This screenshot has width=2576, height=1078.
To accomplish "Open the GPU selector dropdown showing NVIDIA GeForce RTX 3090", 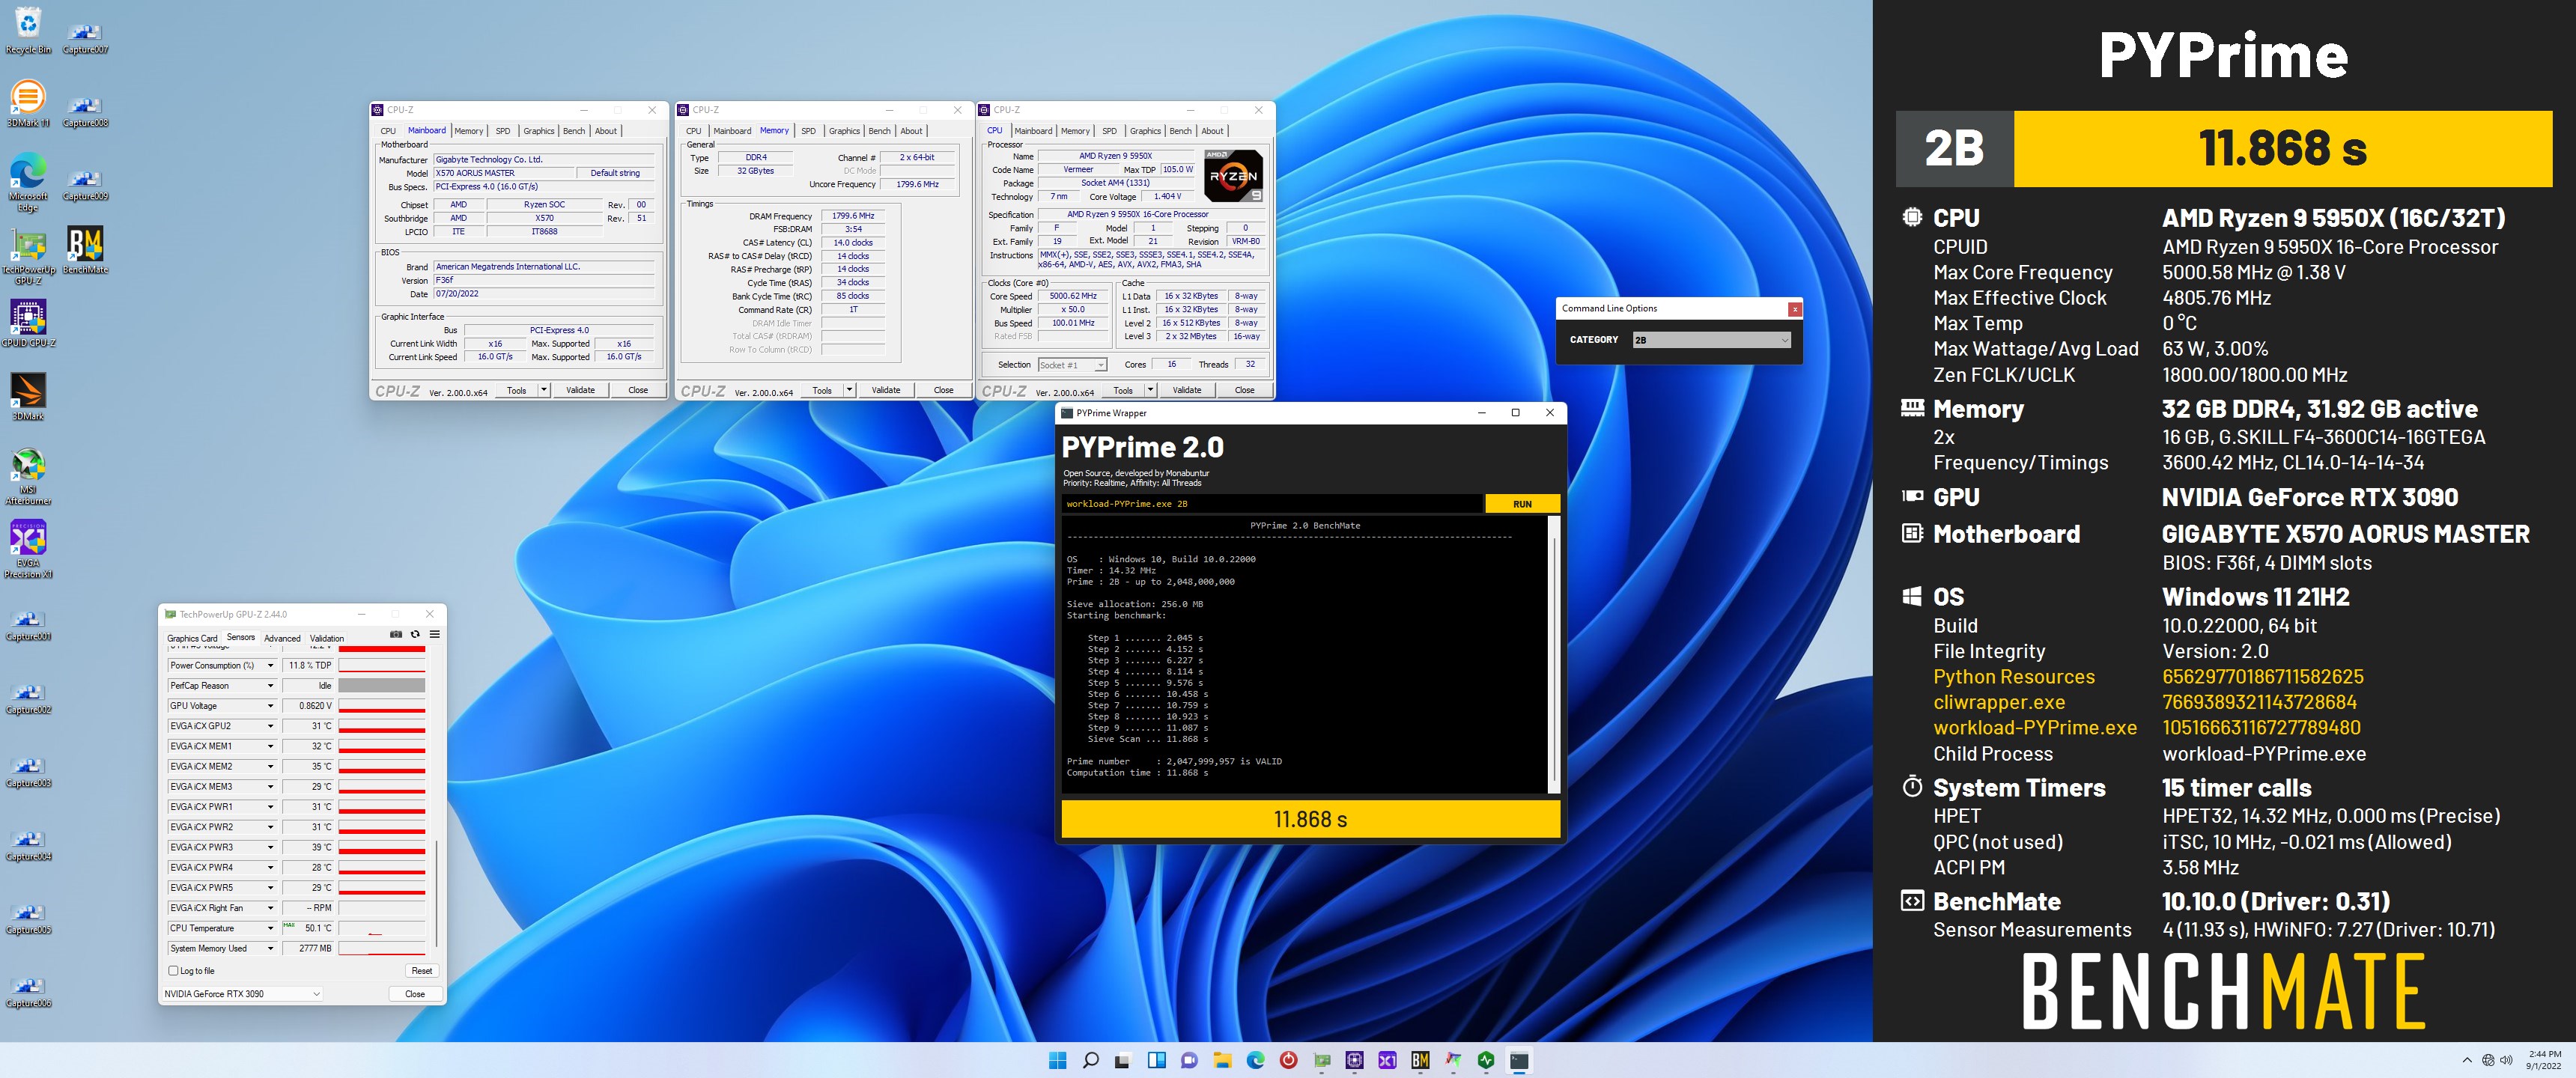I will click(x=243, y=994).
